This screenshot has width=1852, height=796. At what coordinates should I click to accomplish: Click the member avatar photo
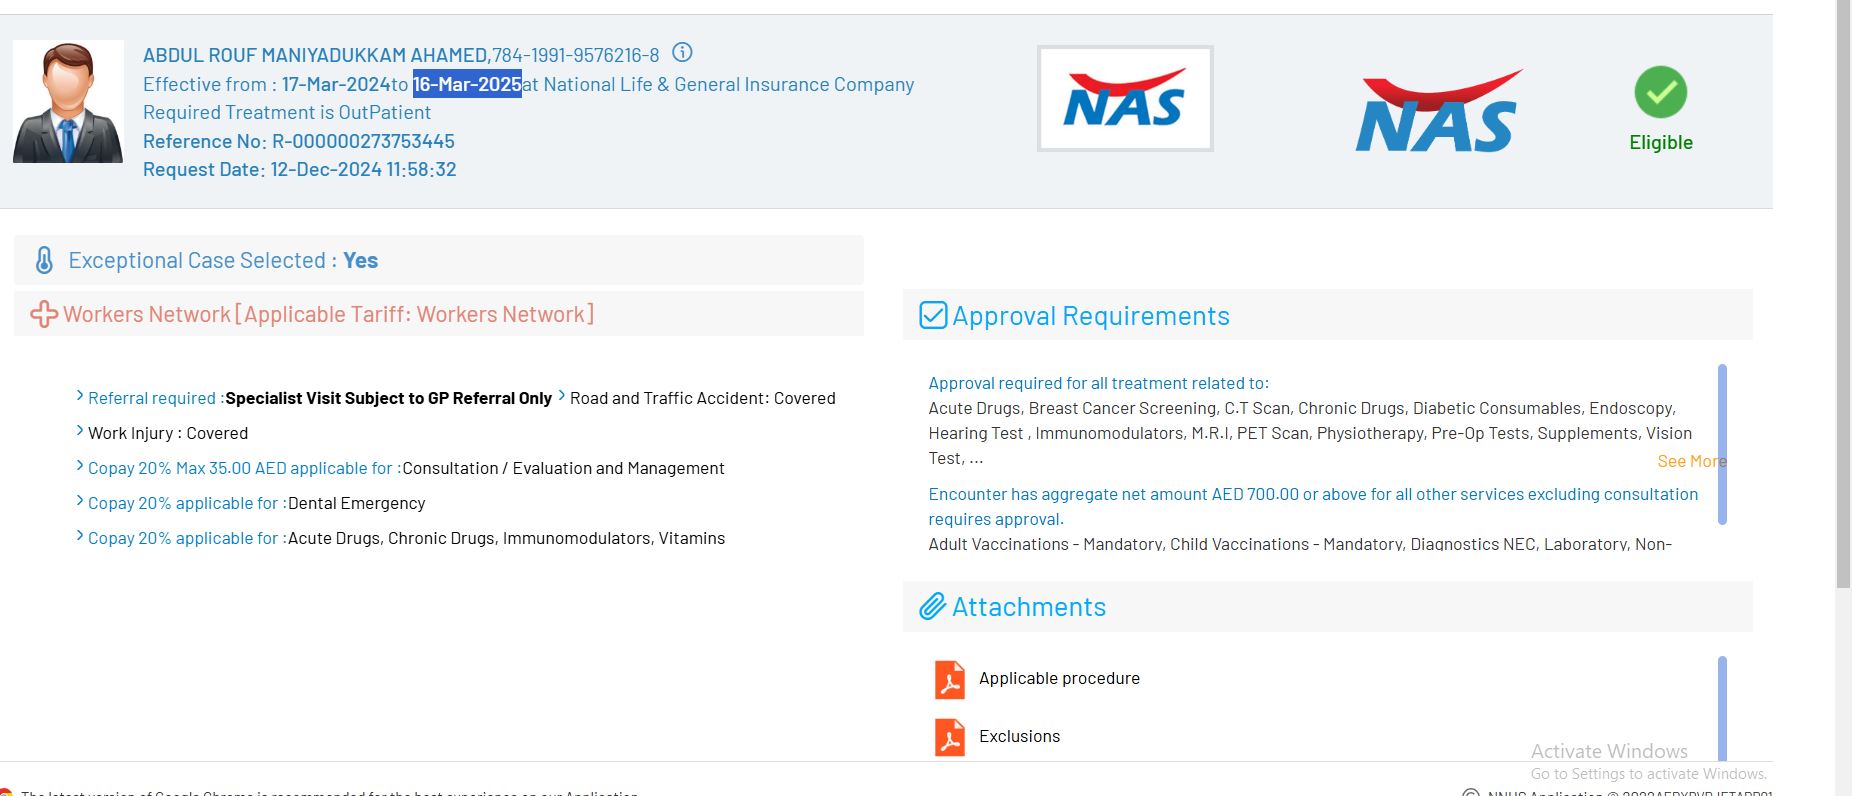68,101
